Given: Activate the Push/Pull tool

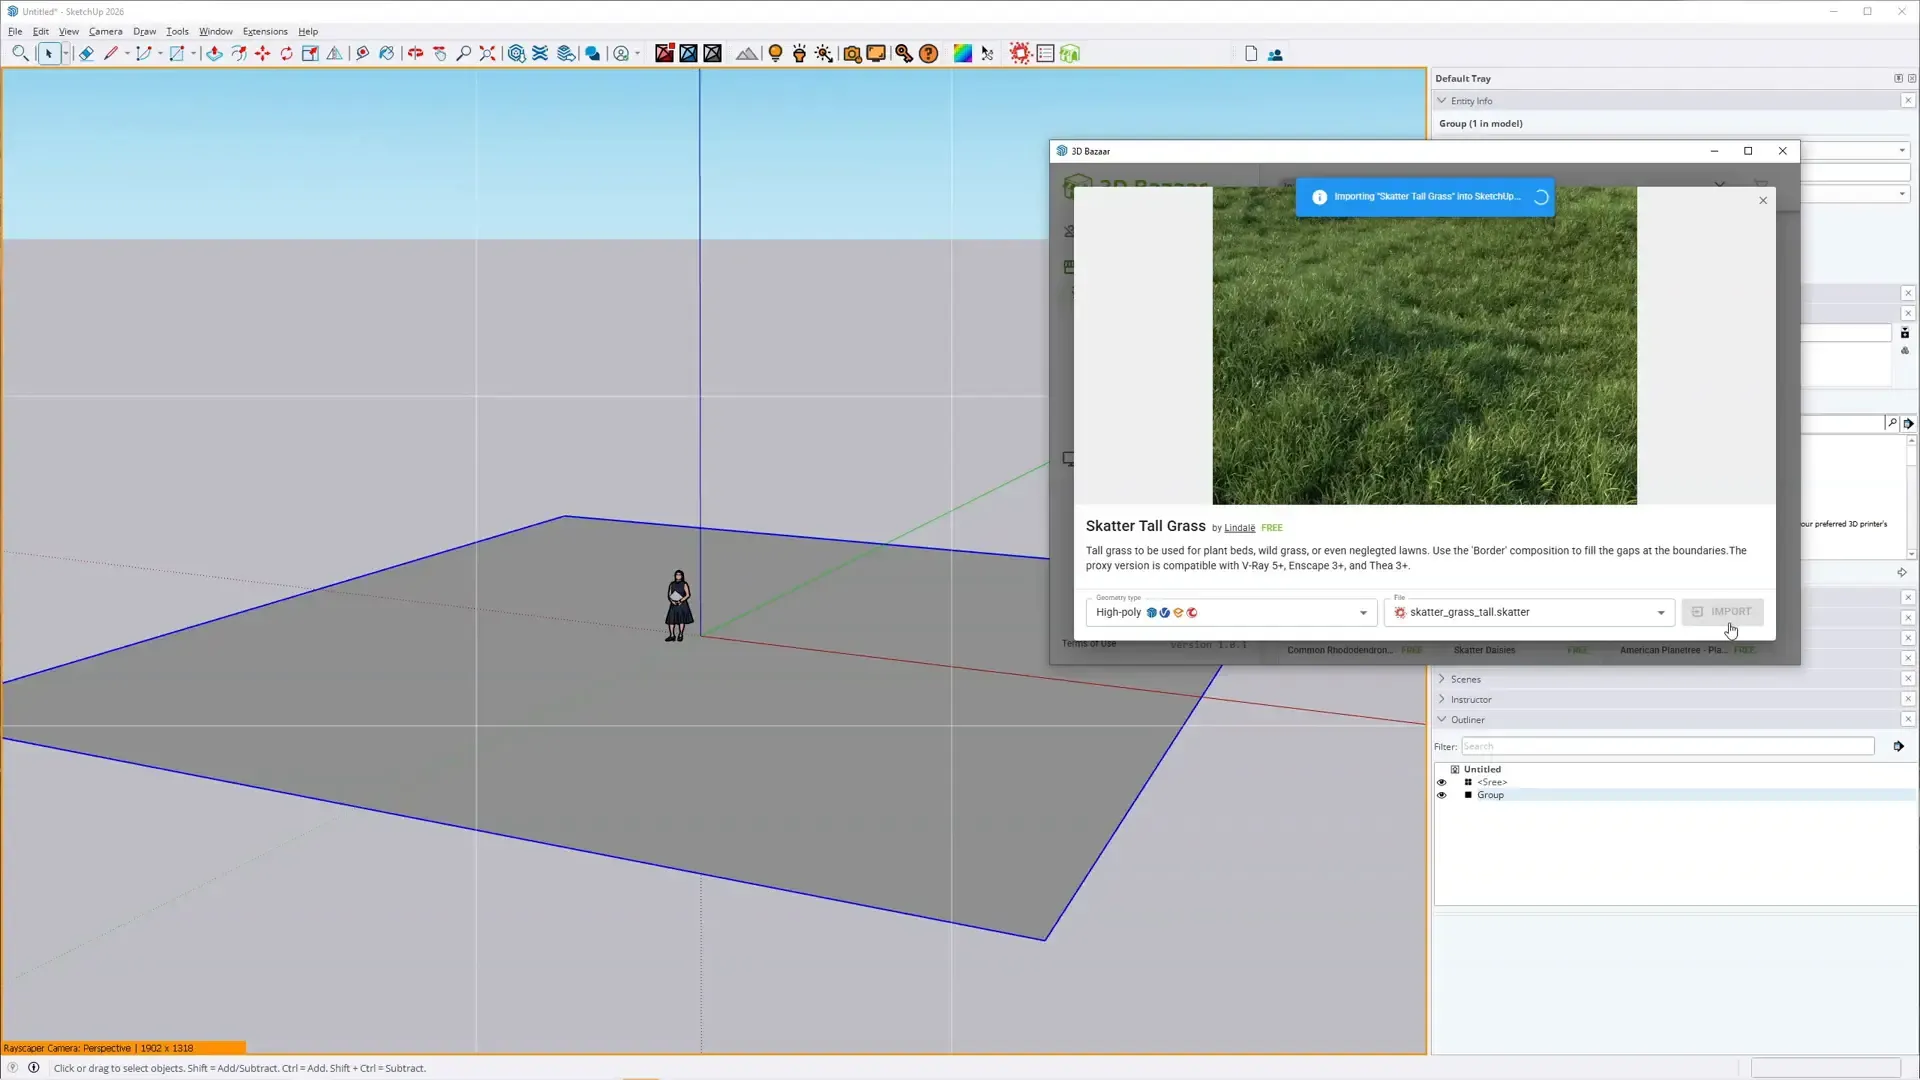Looking at the screenshot, I should point(214,53).
